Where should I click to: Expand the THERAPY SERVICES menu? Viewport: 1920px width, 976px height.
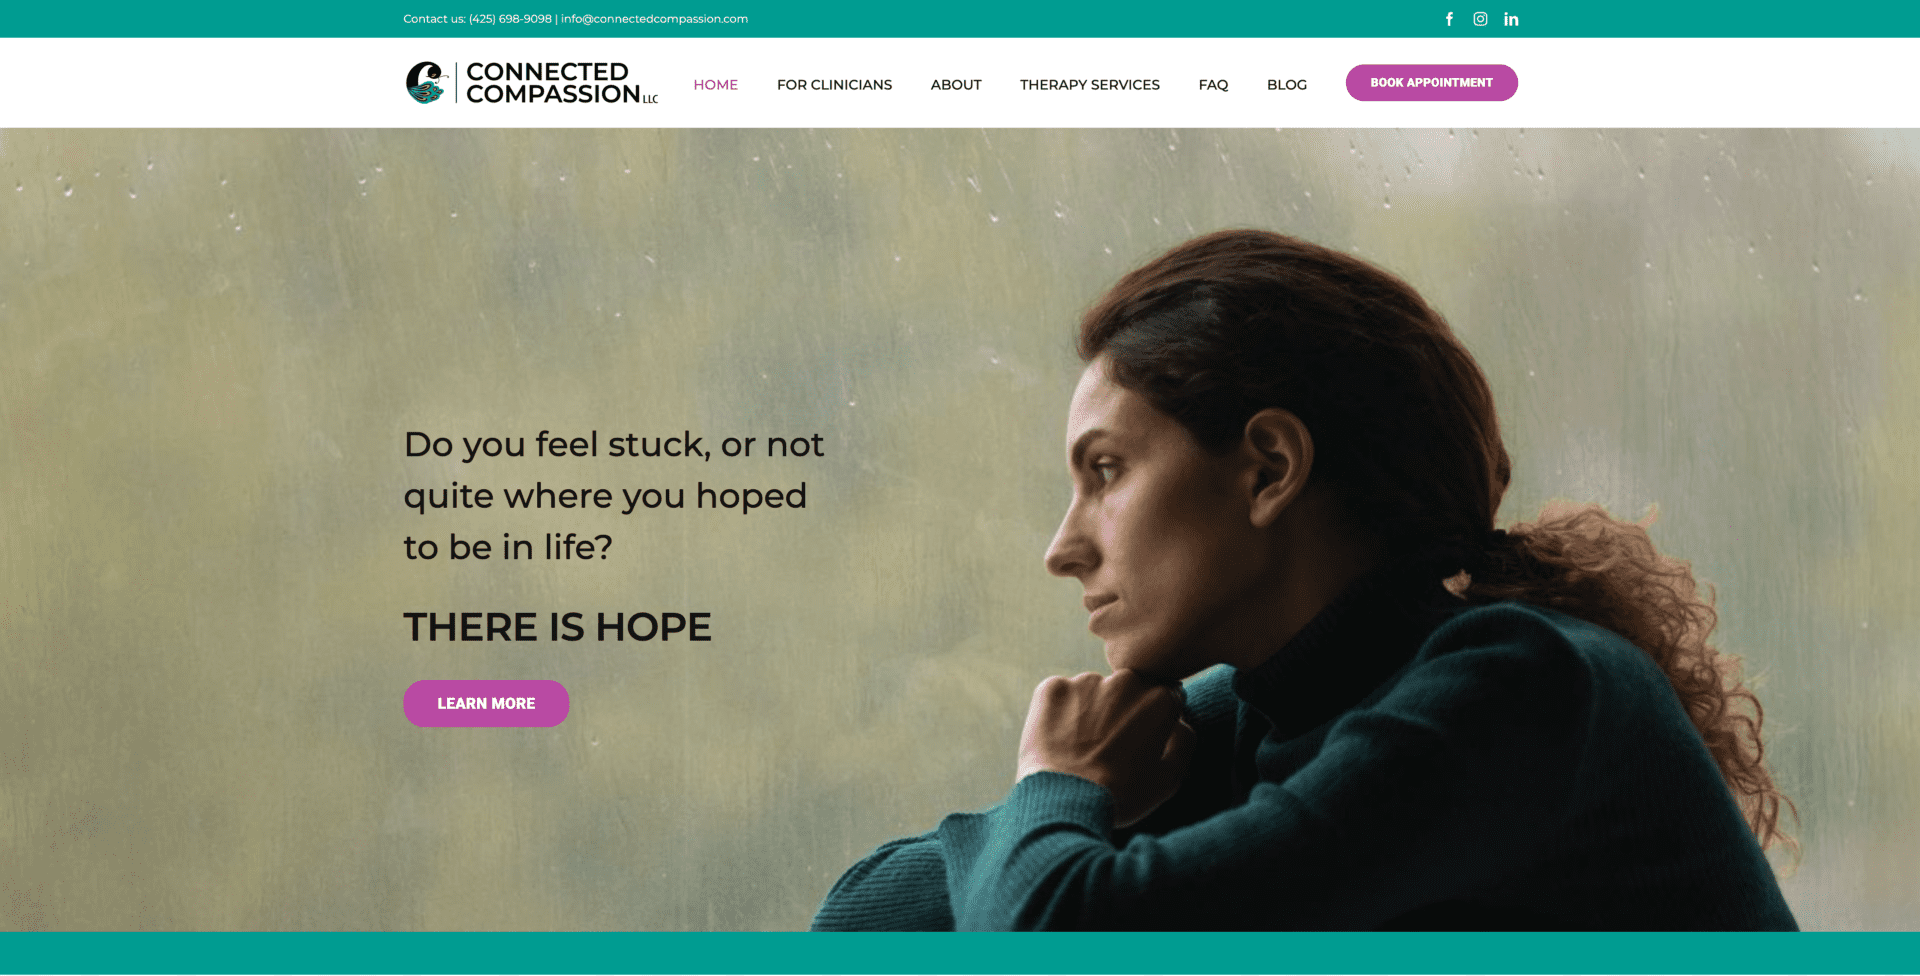coord(1090,85)
